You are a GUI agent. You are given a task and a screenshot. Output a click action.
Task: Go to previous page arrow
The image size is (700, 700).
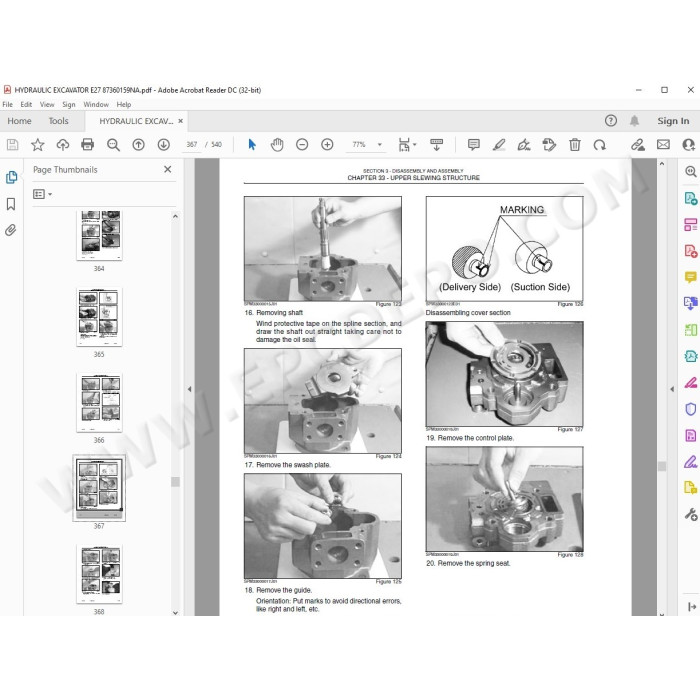pyautogui.click(x=138, y=144)
